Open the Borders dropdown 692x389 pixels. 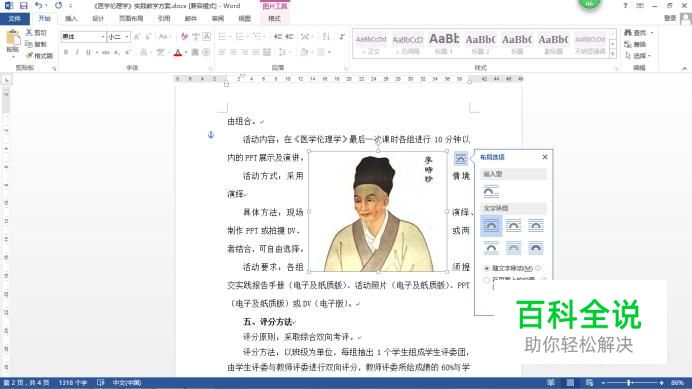click(x=329, y=53)
